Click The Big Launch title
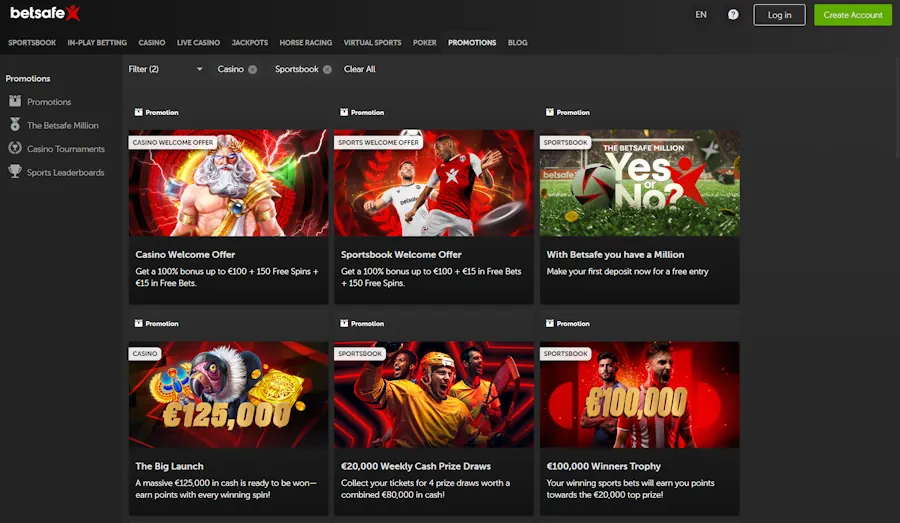Screen dimensions: 900x523 (169, 466)
